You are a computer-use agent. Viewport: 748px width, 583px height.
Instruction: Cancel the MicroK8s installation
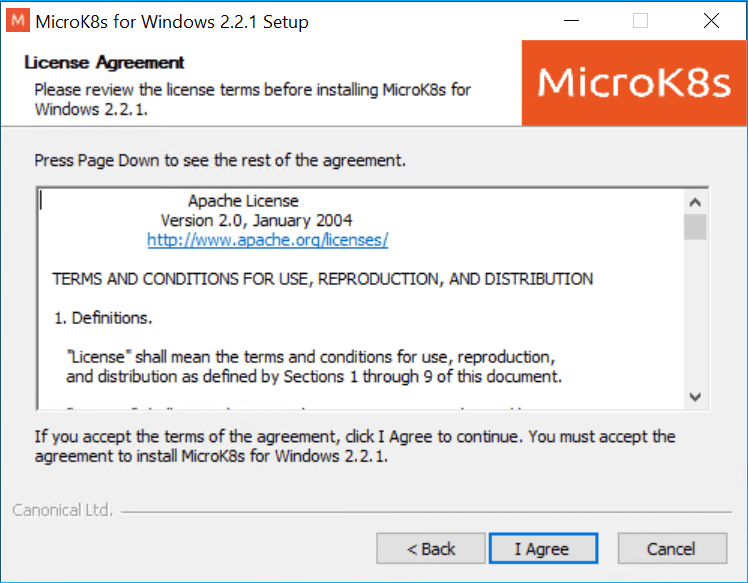point(672,549)
